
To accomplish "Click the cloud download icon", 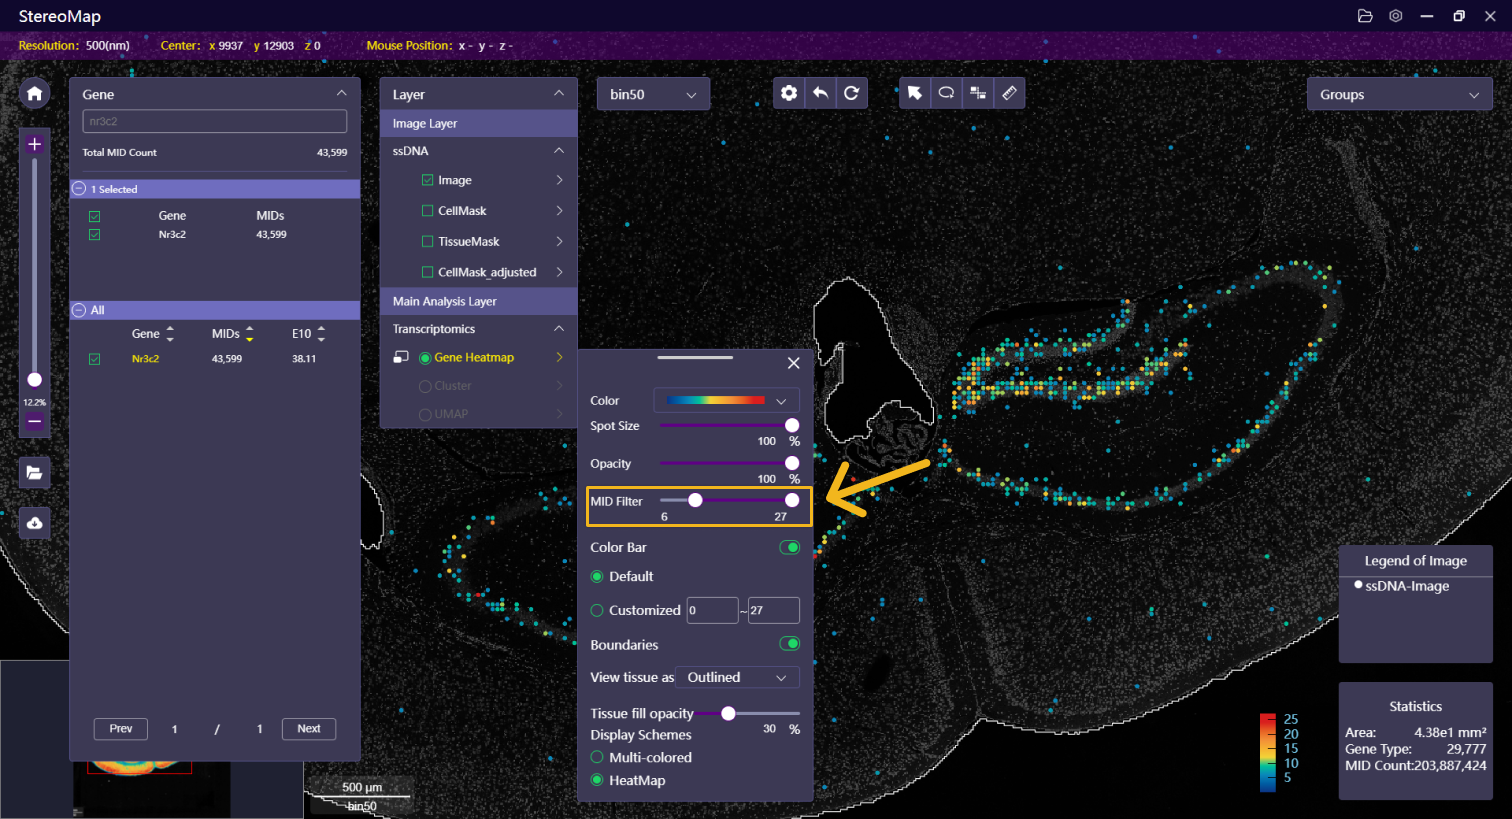I will tap(34, 523).
